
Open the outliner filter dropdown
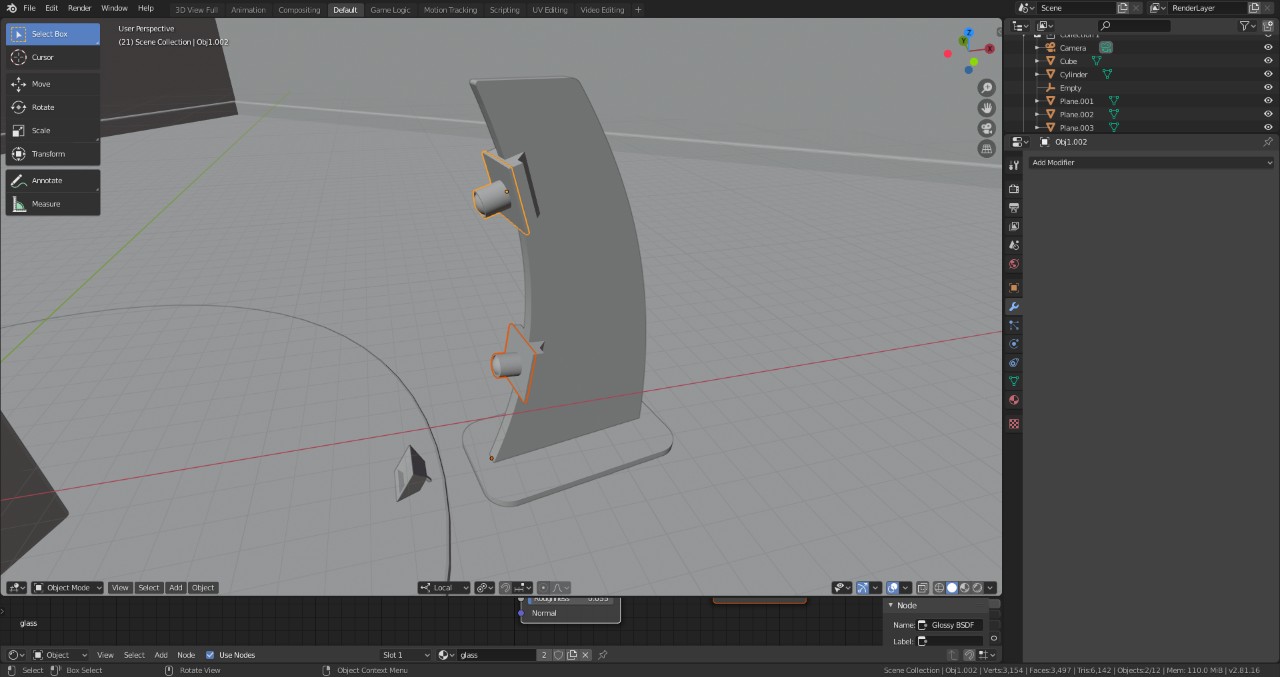1247,26
